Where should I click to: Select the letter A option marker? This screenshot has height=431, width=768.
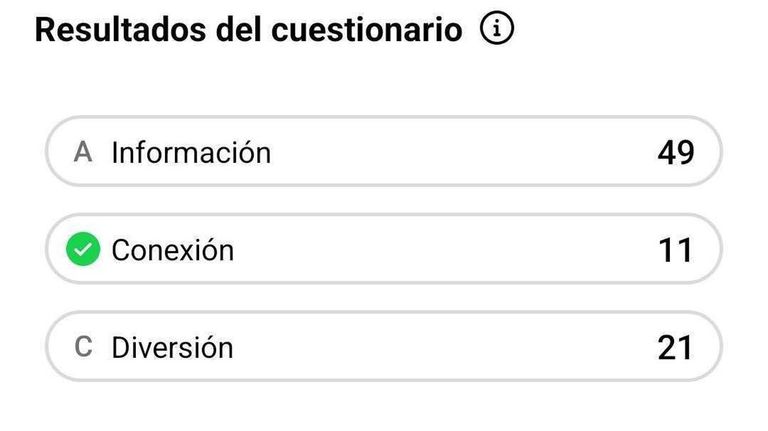tap(83, 151)
